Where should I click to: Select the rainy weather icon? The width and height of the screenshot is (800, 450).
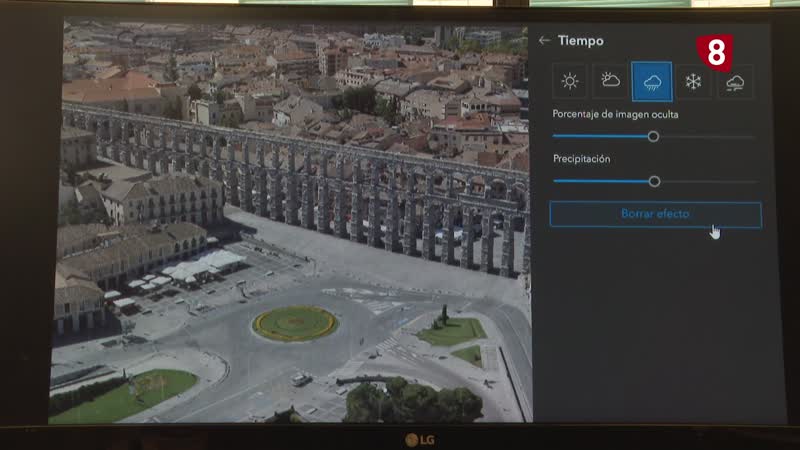click(652, 82)
